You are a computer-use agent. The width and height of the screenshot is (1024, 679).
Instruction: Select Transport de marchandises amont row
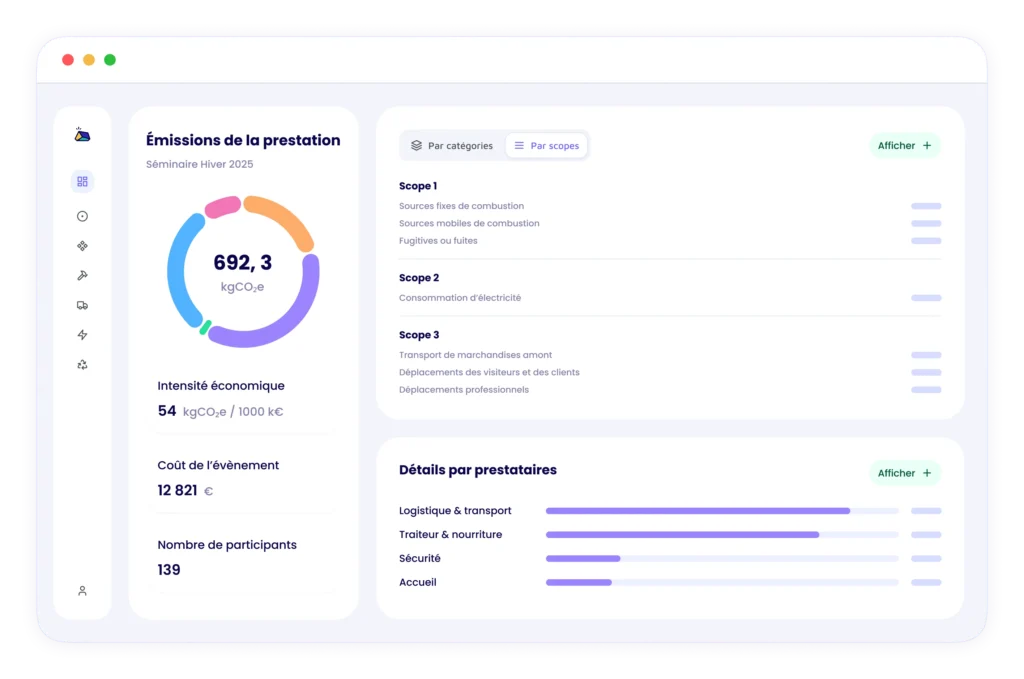point(670,355)
